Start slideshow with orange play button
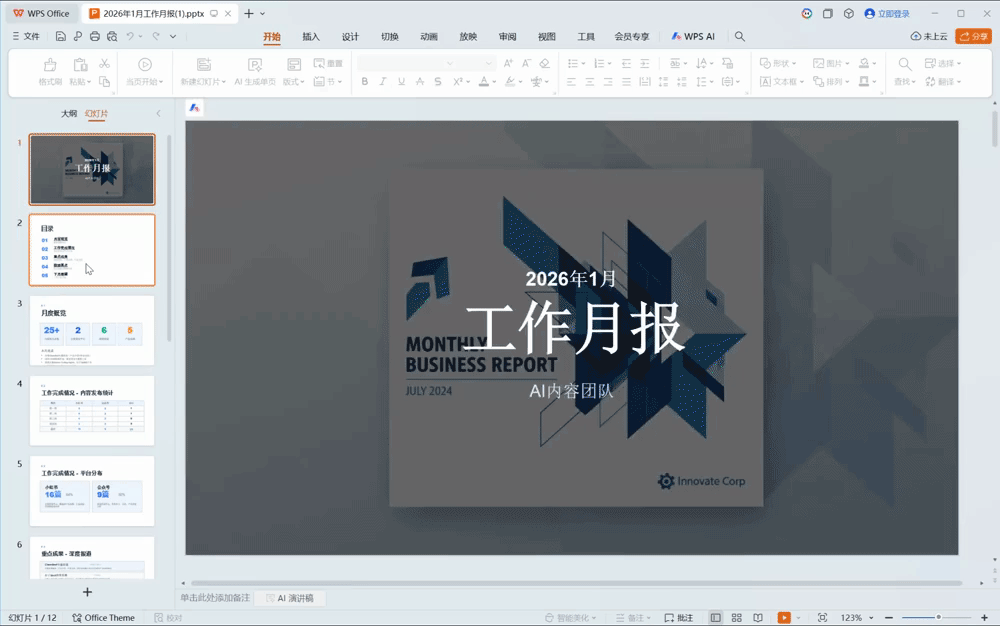 pos(784,617)
